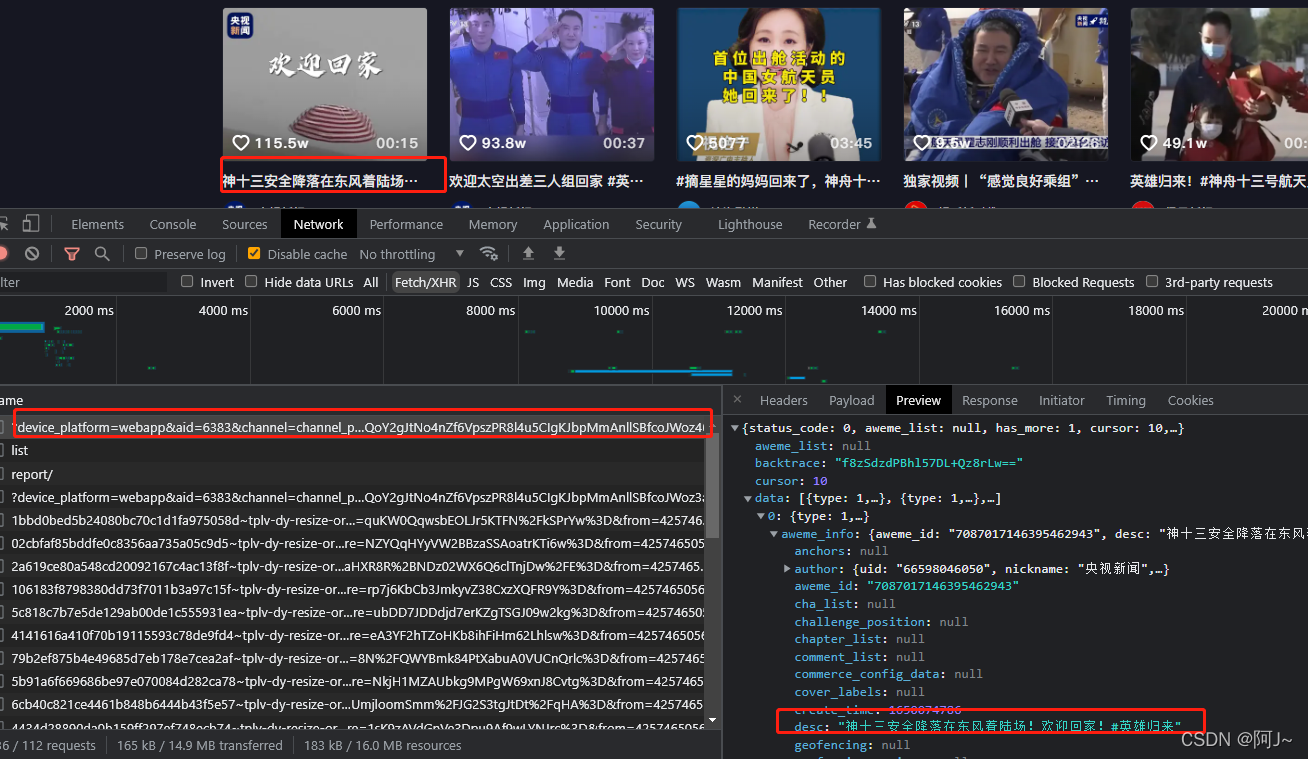Filter requests by Manifest type
The height and width of the screenshot is (759, 1308).
coord(777,282)
